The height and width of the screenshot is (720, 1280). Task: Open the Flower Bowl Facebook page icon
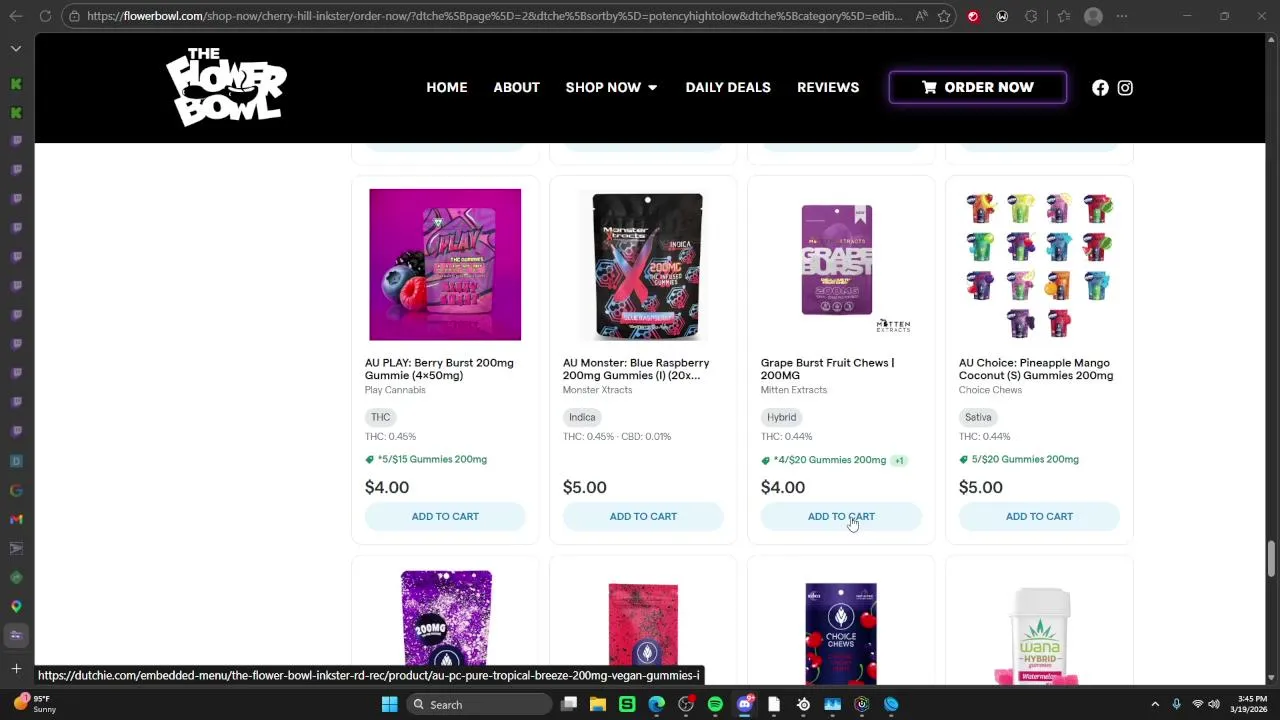(1100, 88)
